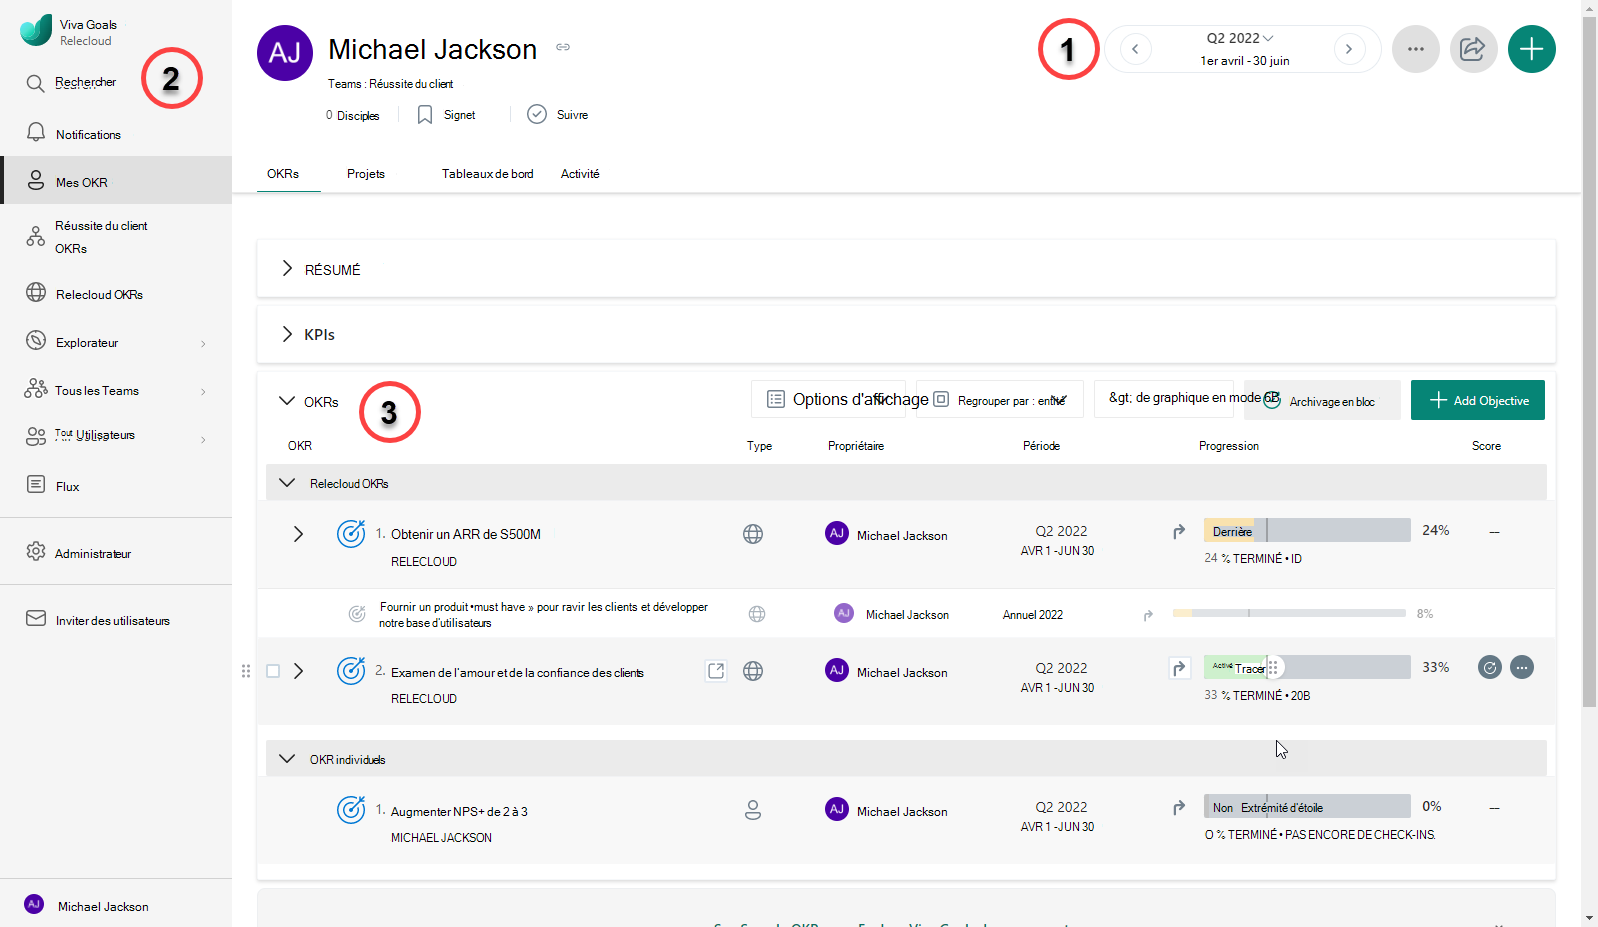The height and width of the screenshot is (927, 1598).
Task: Click the Add Objective button
Action: click(1478, 400)
